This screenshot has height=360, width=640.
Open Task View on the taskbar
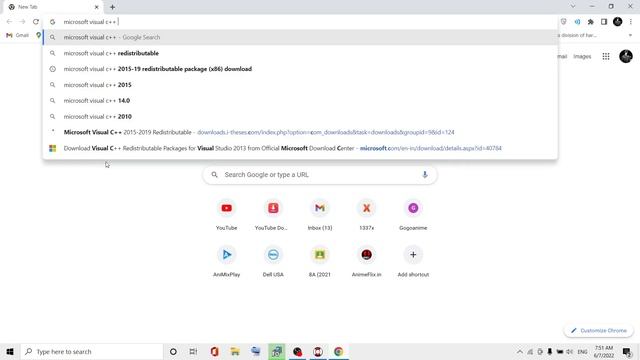click(x=193, y=351)
